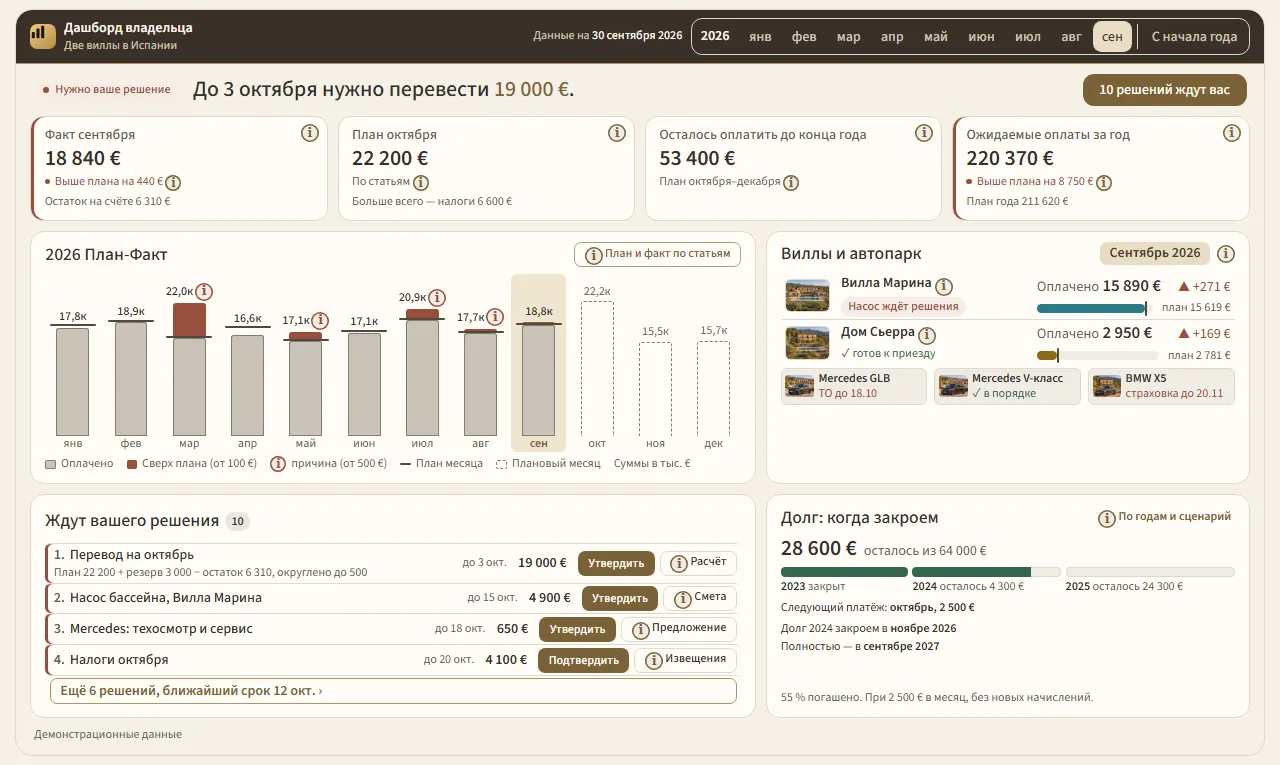Viewport: 1280px width, 765px height.
Task: Show info for Осталось оплатить до конца года
Action: (x=924, y=133)
